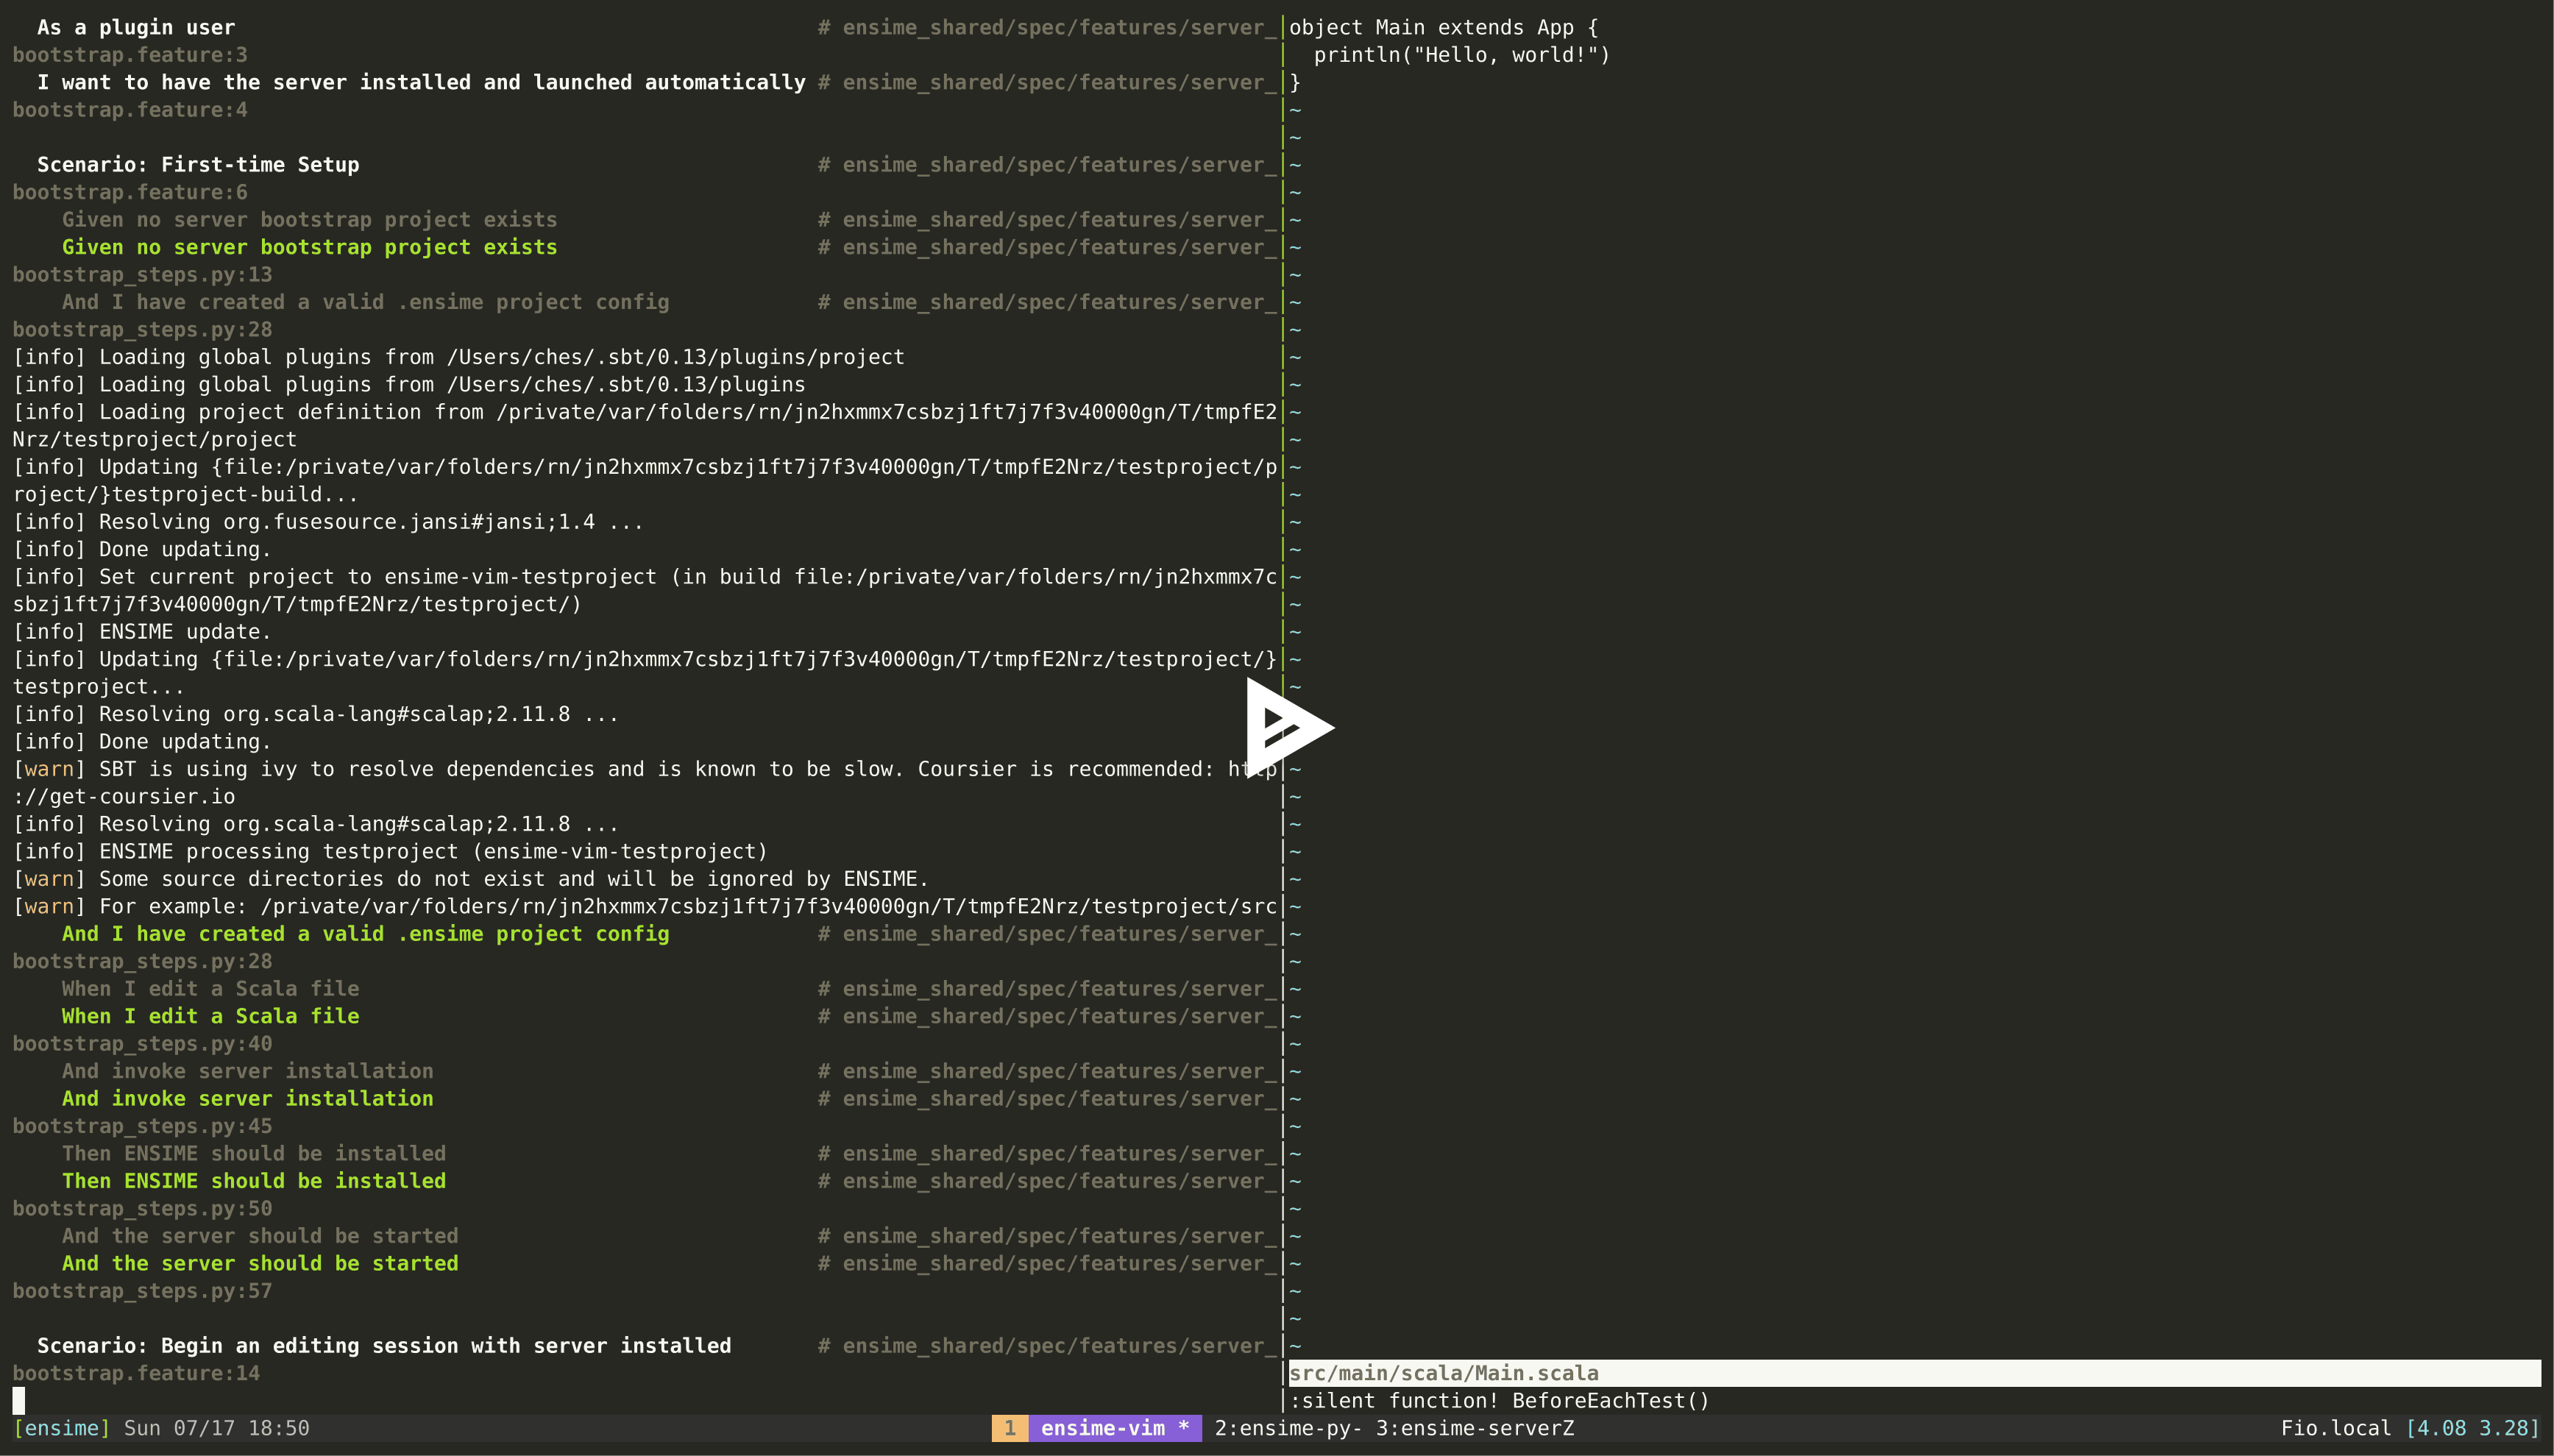The height and width of the screenshot is (1456, 2554).
Task: Open the get-coursier.io link
Action: [x=125, y=796]
